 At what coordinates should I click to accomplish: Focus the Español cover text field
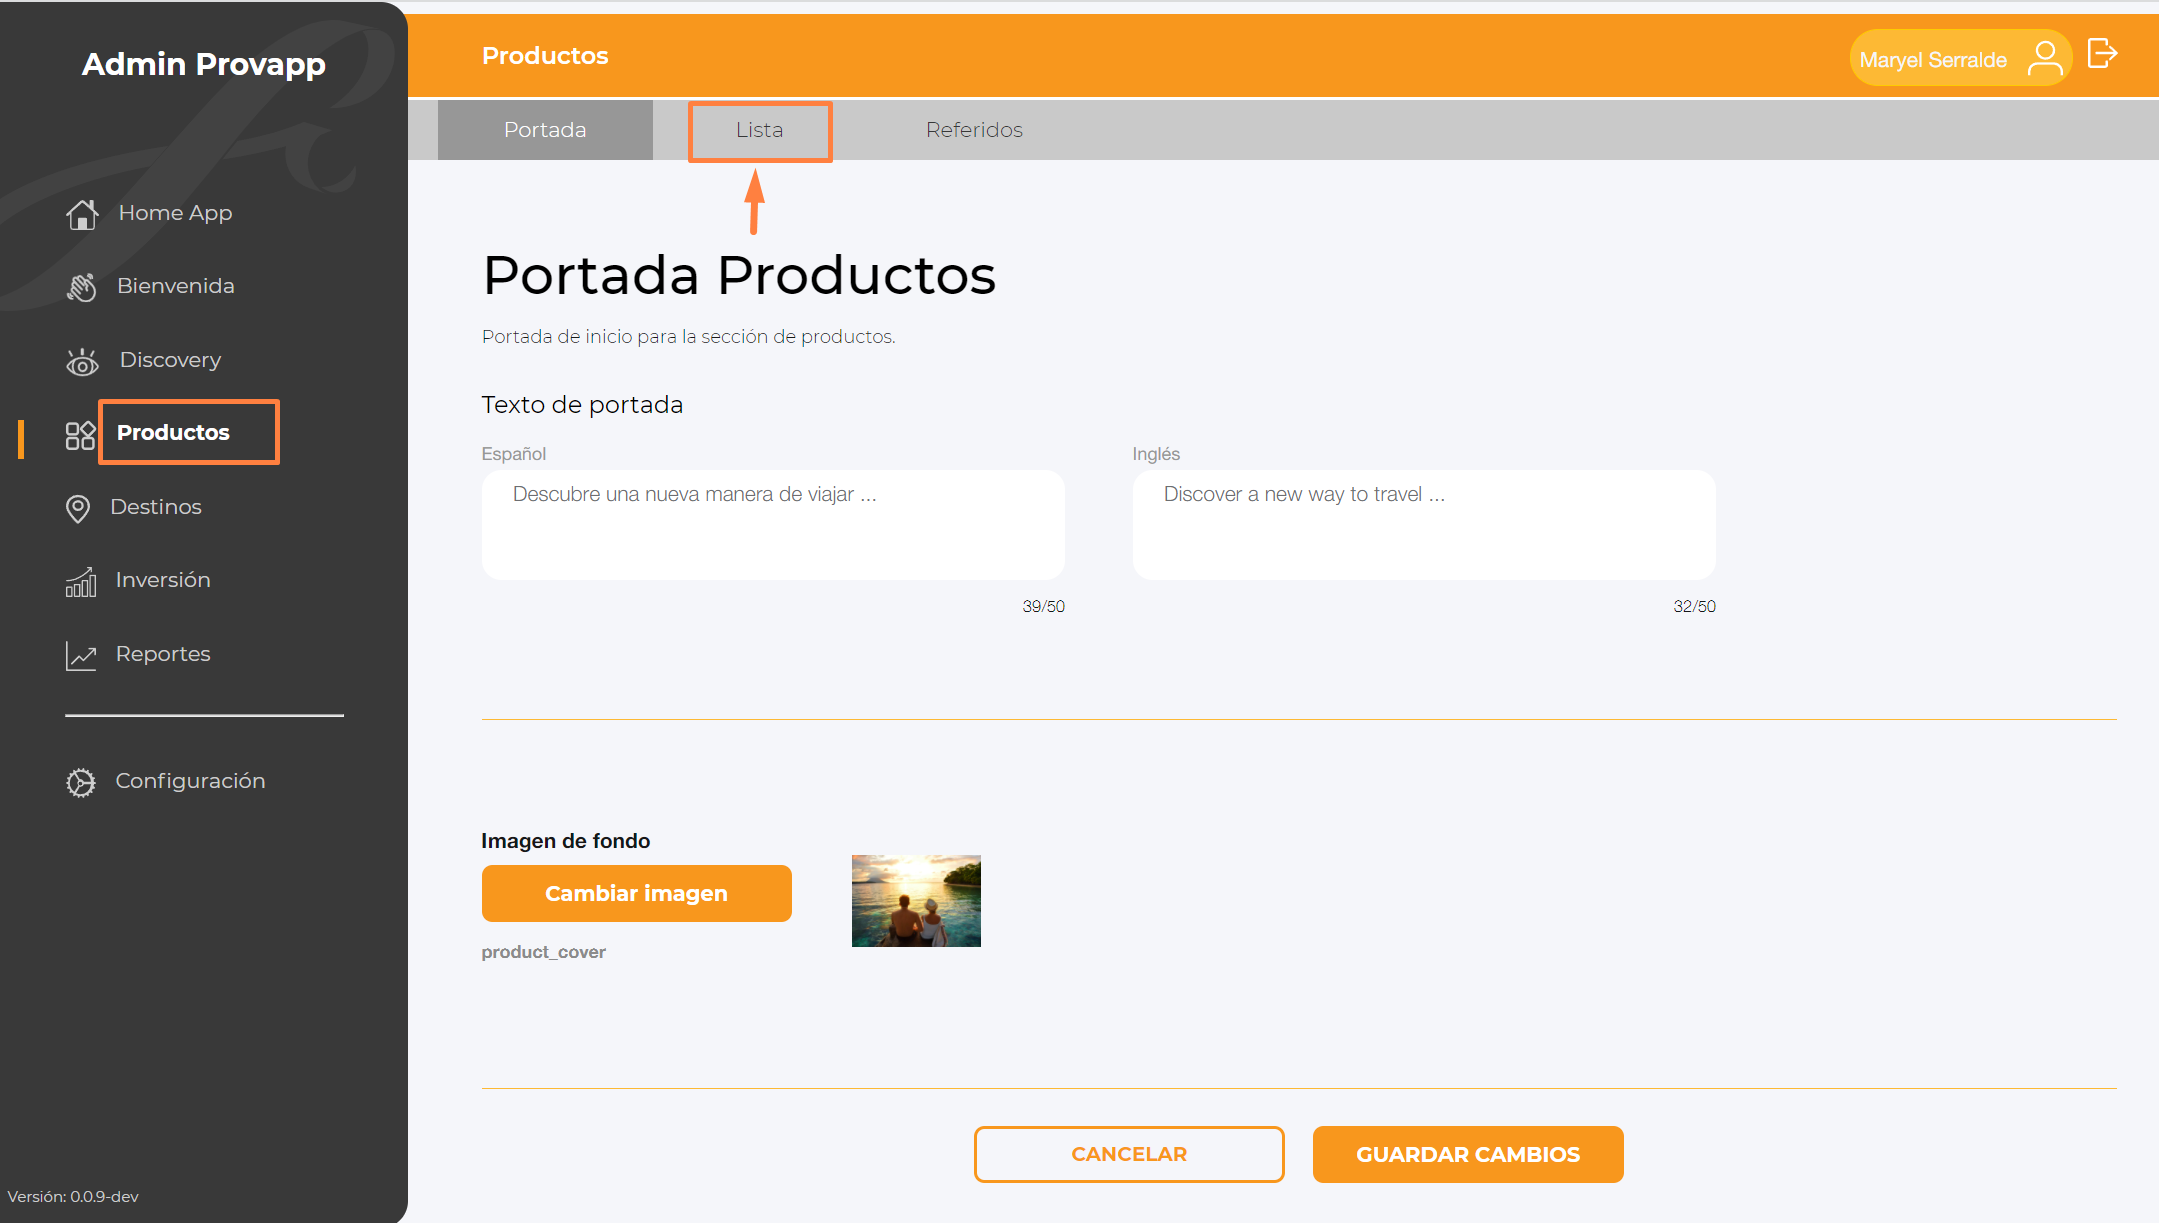click(x=773, y=524)
